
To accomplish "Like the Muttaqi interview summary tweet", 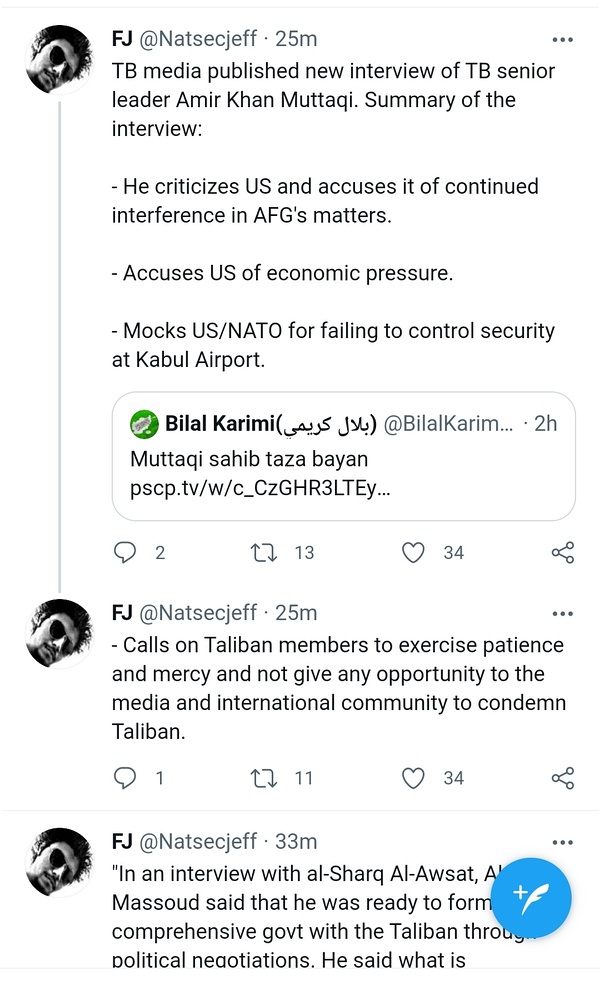I will point(413,552).
